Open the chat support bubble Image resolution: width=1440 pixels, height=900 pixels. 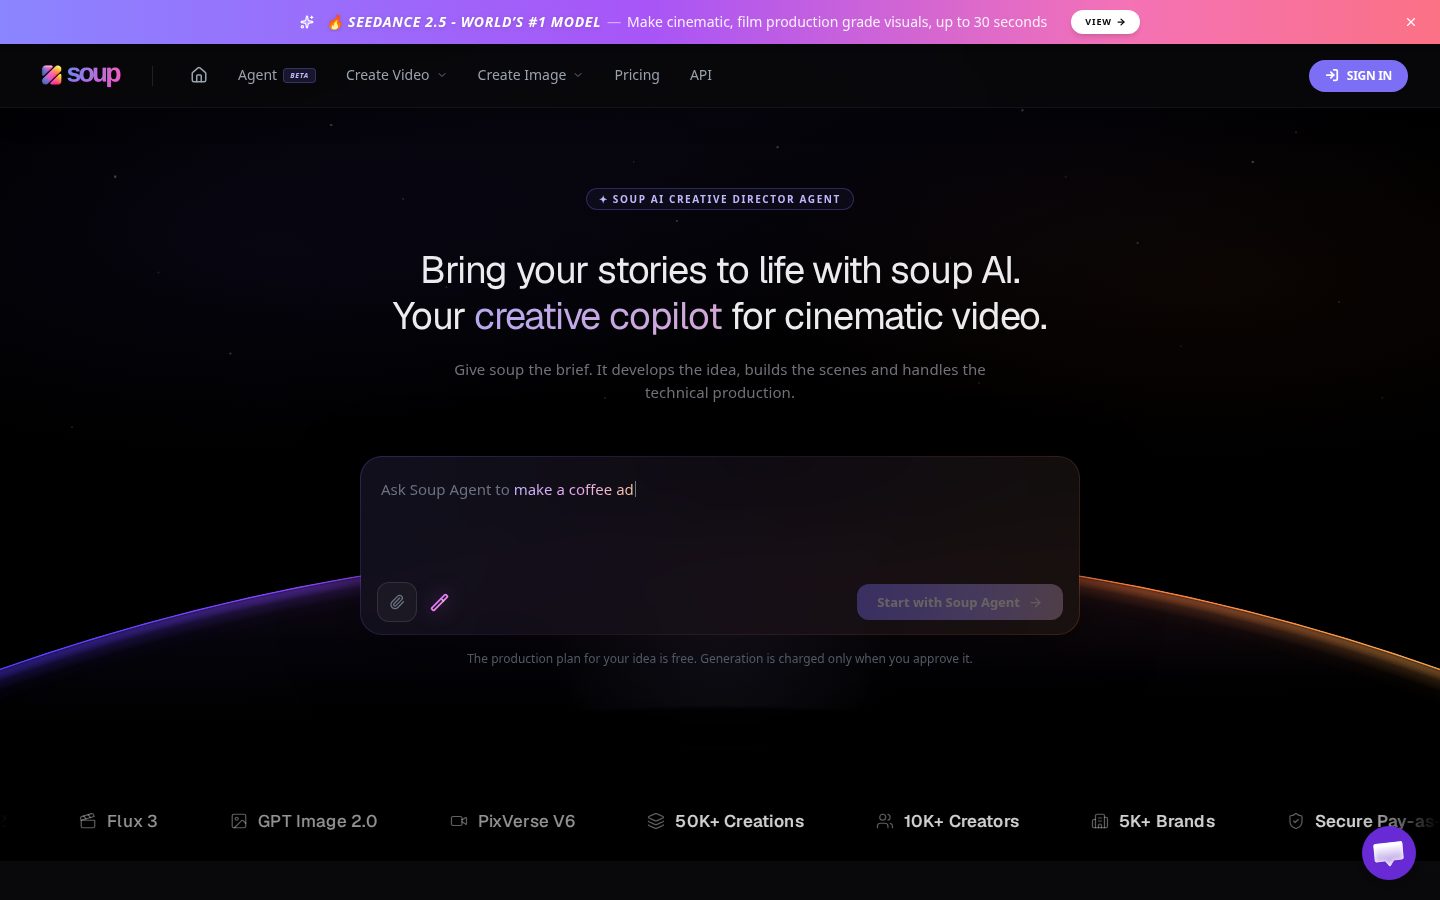pos(1389,853)
